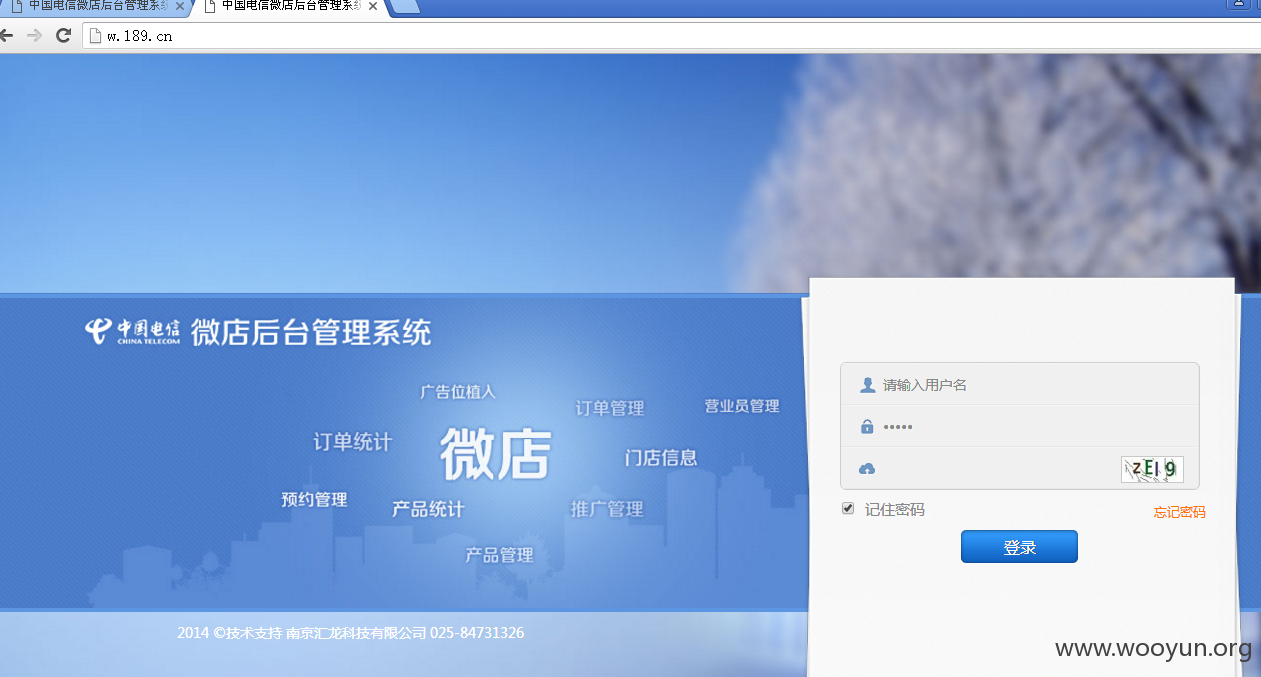Screen dimensions: 1261x677
Task: Click the 微店后台管理系统 heading
Action: 311,332
